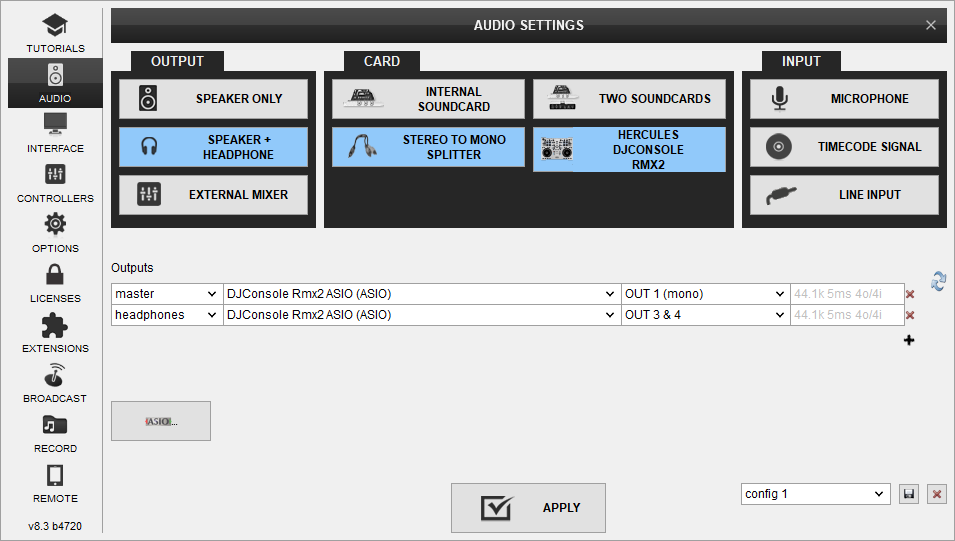Remove the master output row

(x=910, y=294)
